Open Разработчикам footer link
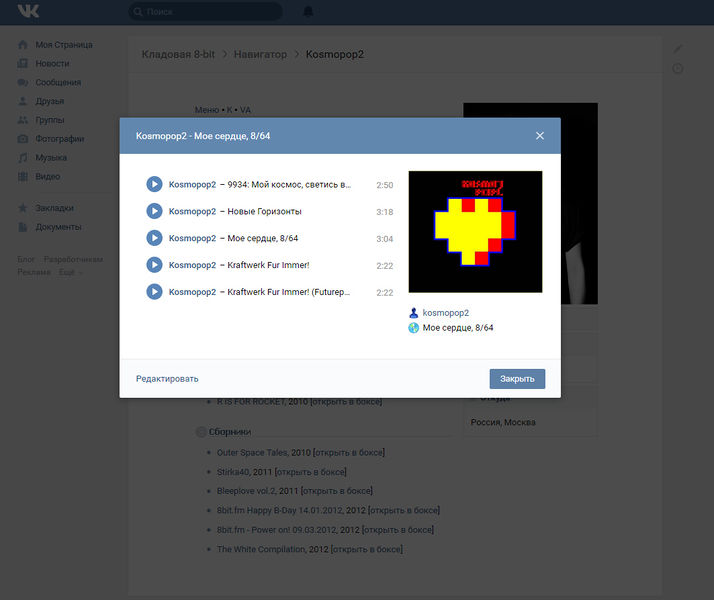This screenshot has height=600, width=714. coord(73,259)
